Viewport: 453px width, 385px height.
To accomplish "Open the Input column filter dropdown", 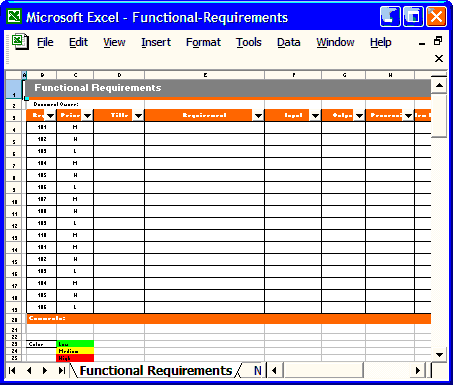I will [x=315, y=116].
